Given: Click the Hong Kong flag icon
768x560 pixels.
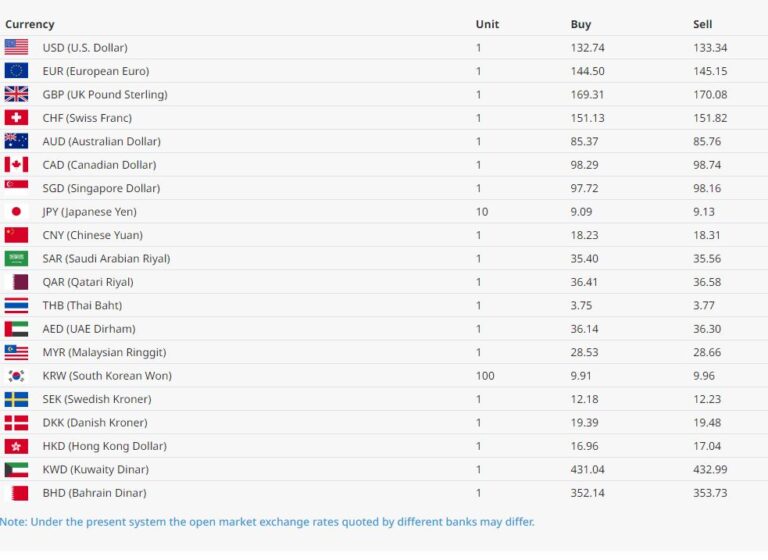Looking at the screenshot, I should point(16,446).
